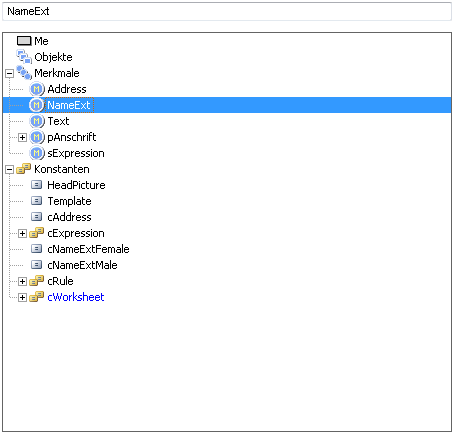This screenshot has width=454, height=434.
Task: Expand the pAnschrift node
Action: pyautogui.click(x=22, y=137)
